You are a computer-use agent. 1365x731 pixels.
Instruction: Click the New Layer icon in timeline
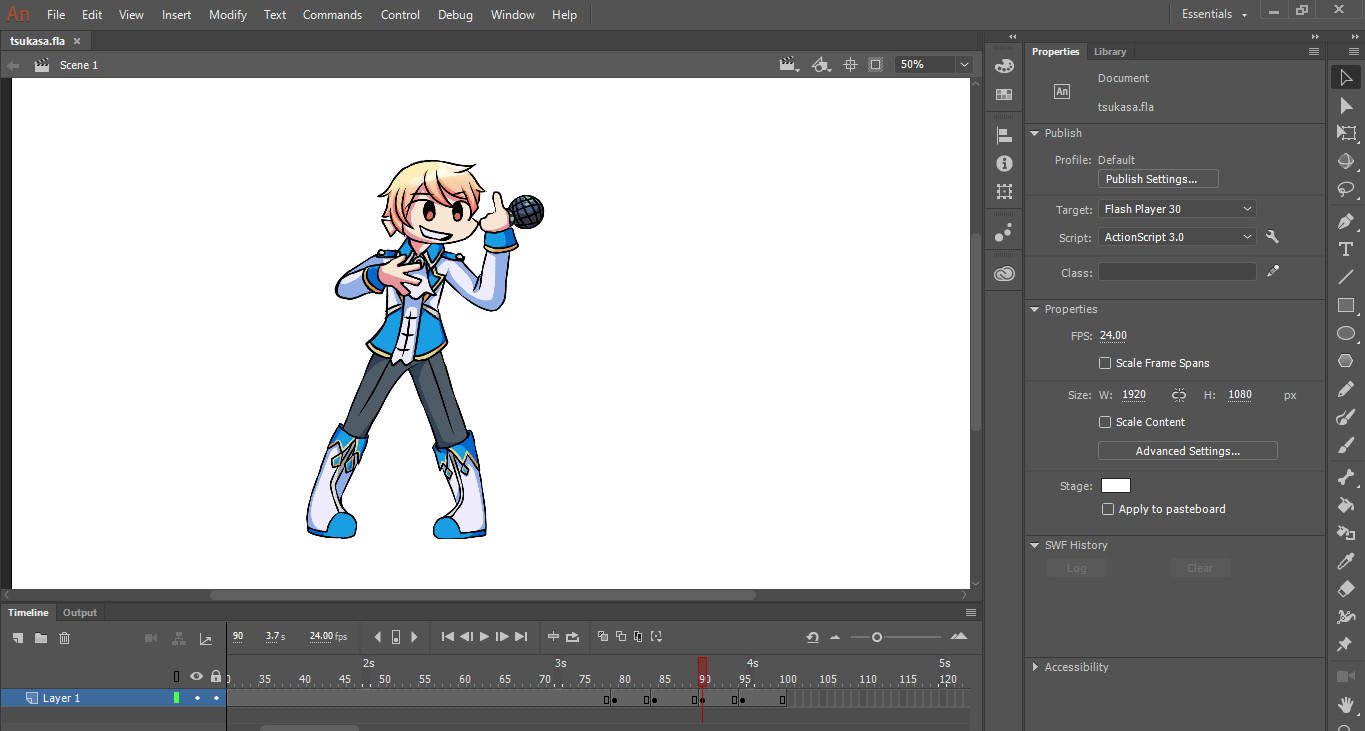pyautogui.click(x=18, y=638)
